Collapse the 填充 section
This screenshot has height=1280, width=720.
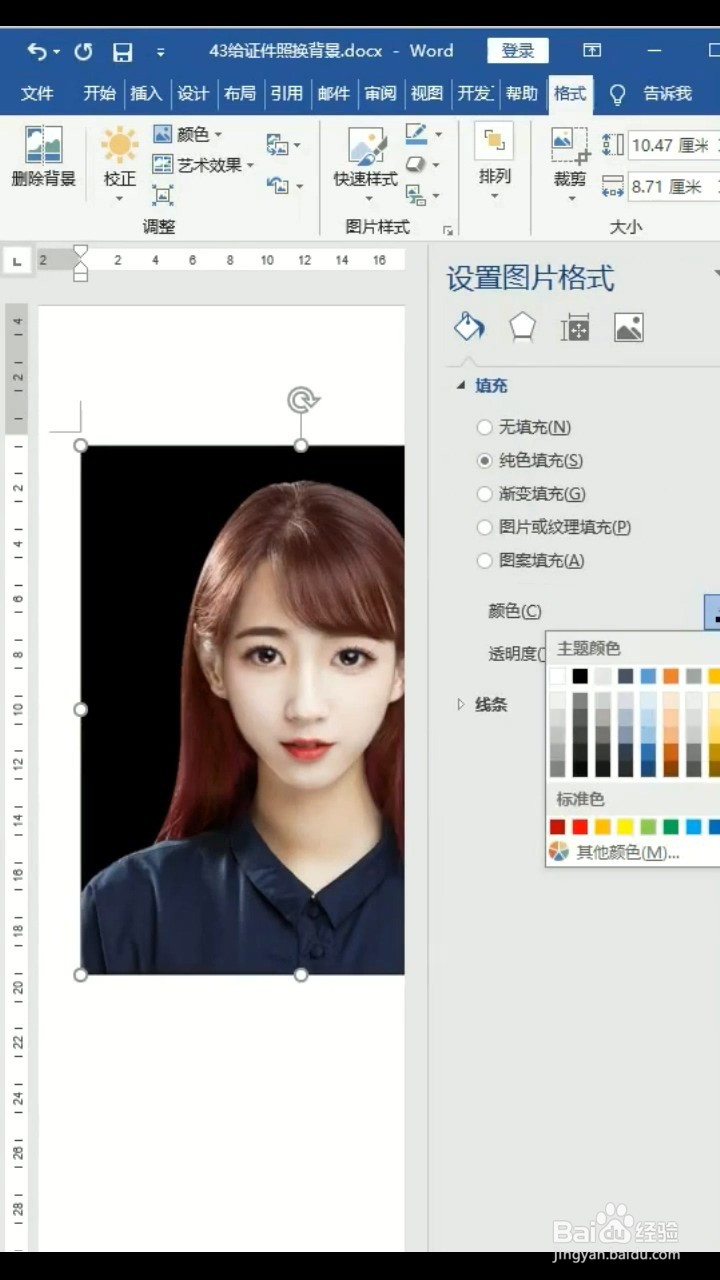point(482,386)
